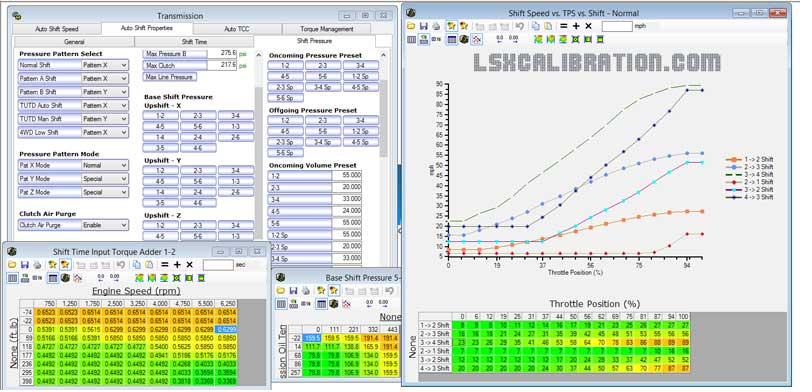Select highlighted 0.6299 cell in Torque Adder table
The height and width of the screenshot is (392, 812).
(226, 328)
